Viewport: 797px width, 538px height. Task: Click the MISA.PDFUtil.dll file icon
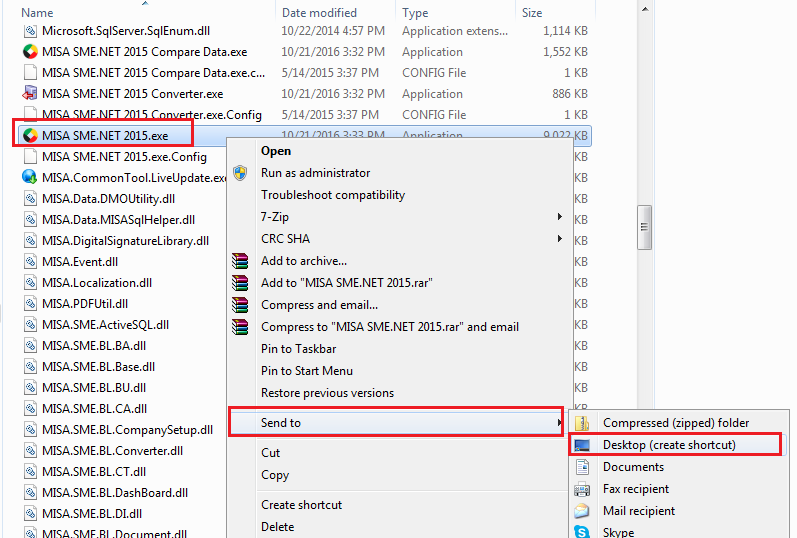pyautogui.click(x=30, y=304)
